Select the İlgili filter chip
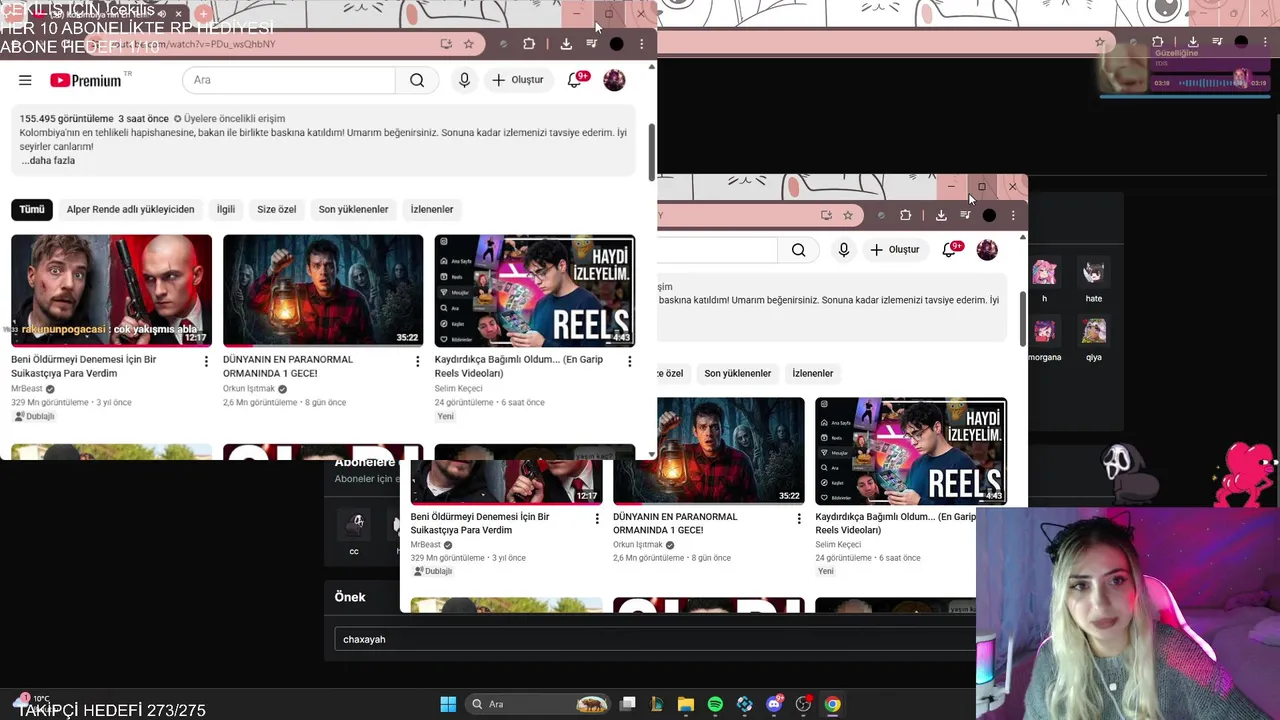Viewport: 1280px width, 720px height. (x=226, y=209)
